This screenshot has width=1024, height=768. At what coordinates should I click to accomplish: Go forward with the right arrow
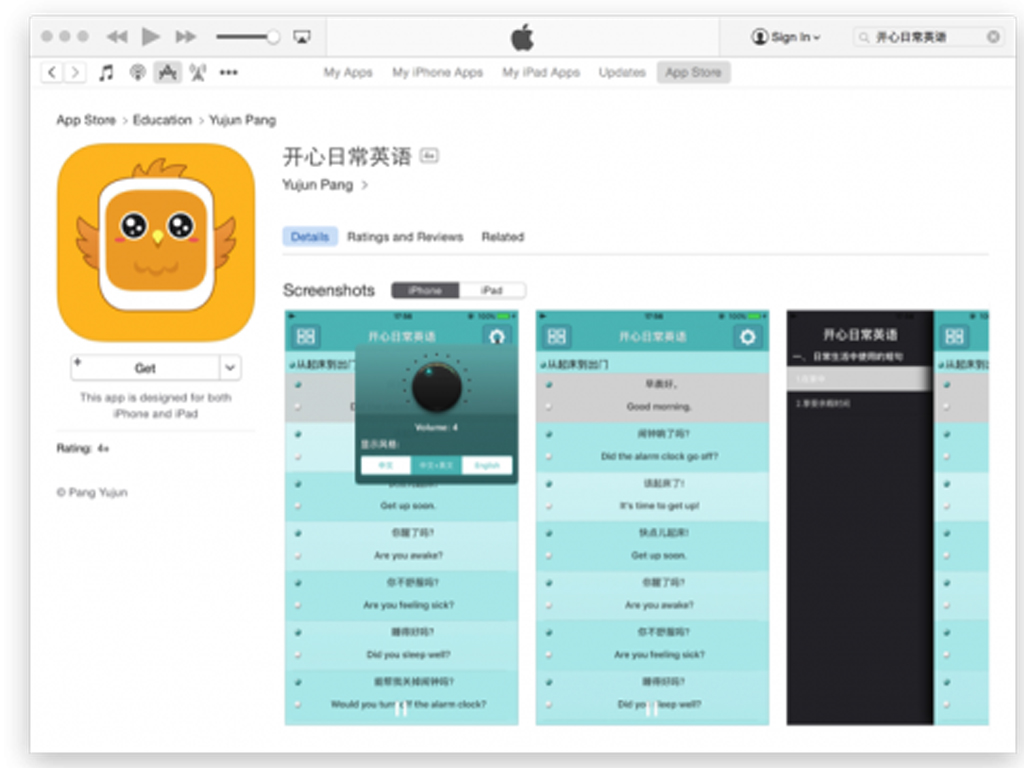[x=75, y=72]
